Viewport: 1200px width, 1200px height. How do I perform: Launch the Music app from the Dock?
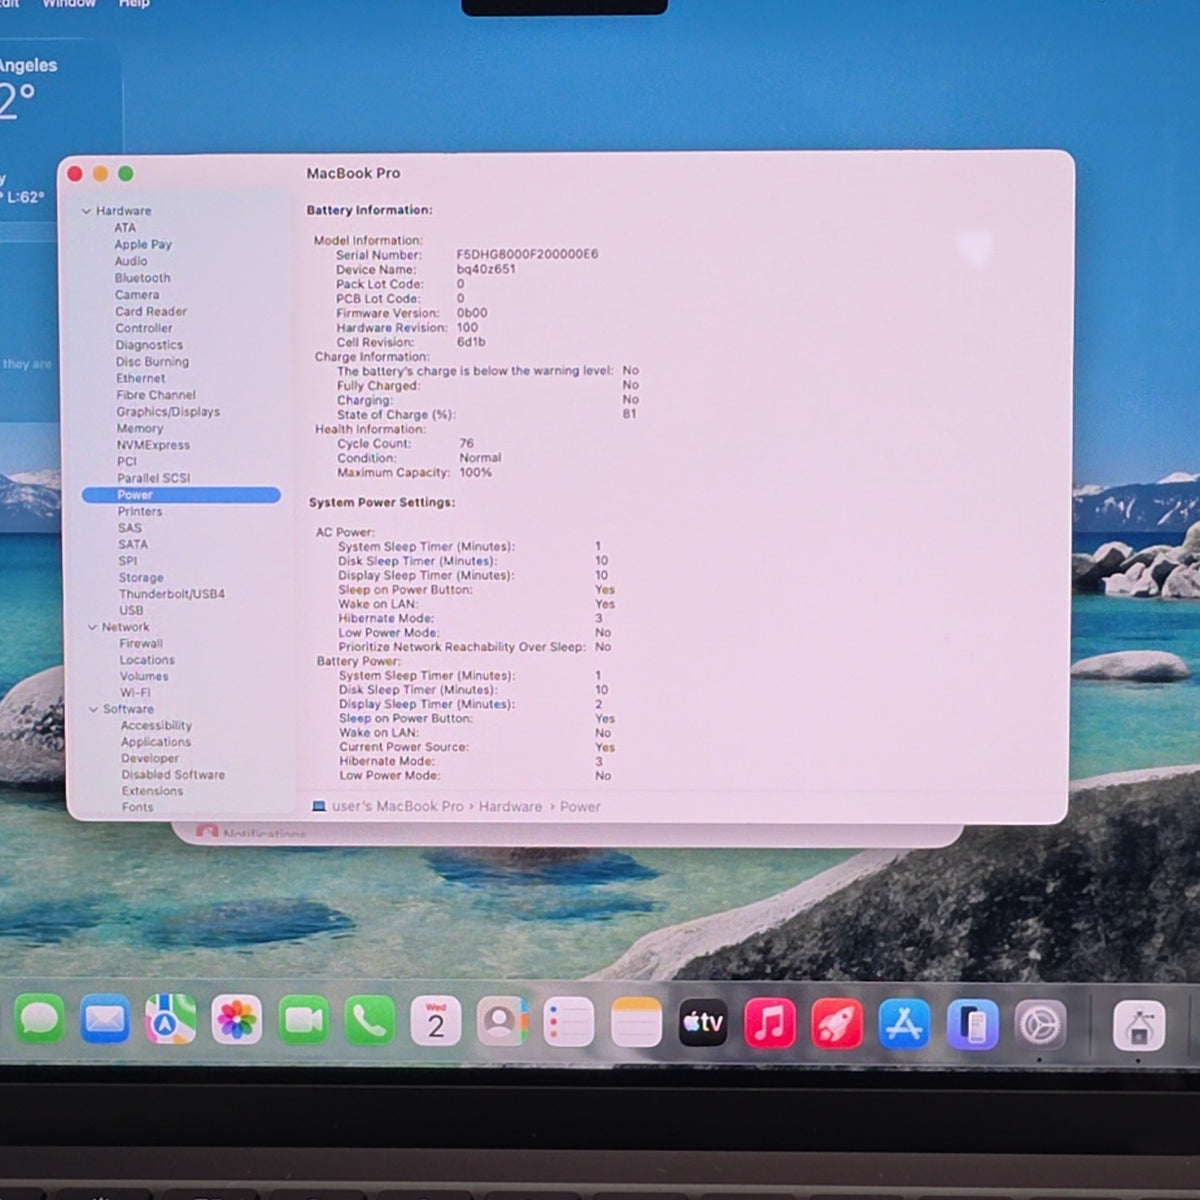770,1023
